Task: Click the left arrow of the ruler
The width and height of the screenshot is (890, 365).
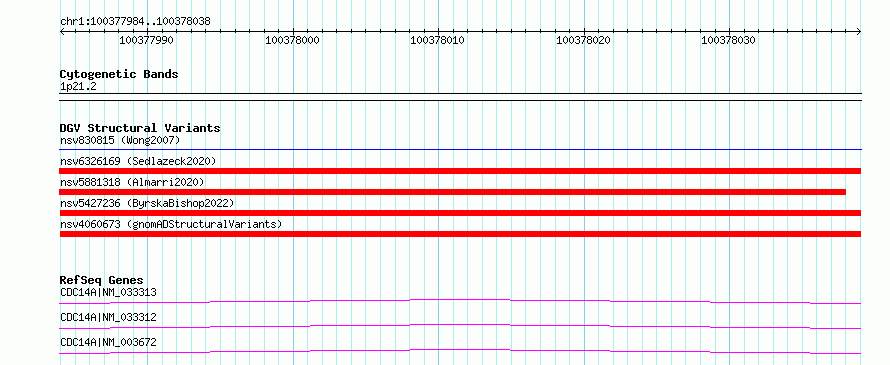Action: pyautogui.click(x=63, y=31)
